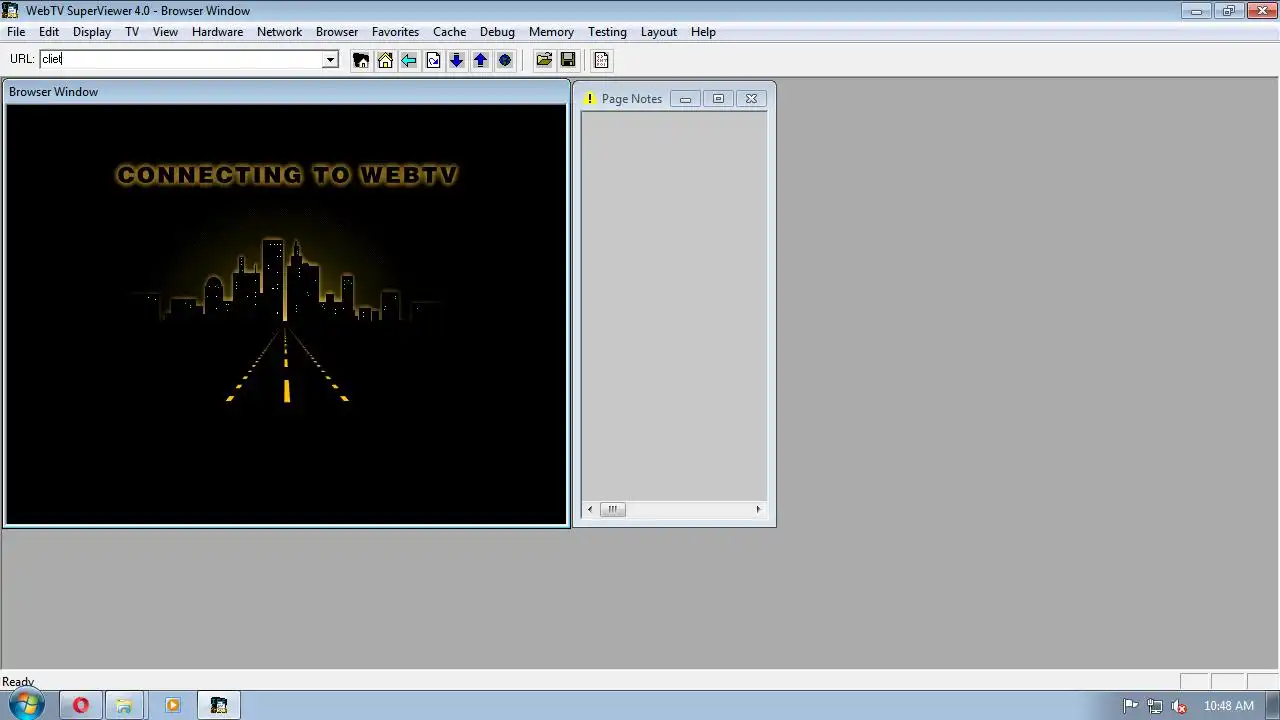Viewport: 1280px width, 720px height.
Task: Click into the URL input field
Action: 181,59
